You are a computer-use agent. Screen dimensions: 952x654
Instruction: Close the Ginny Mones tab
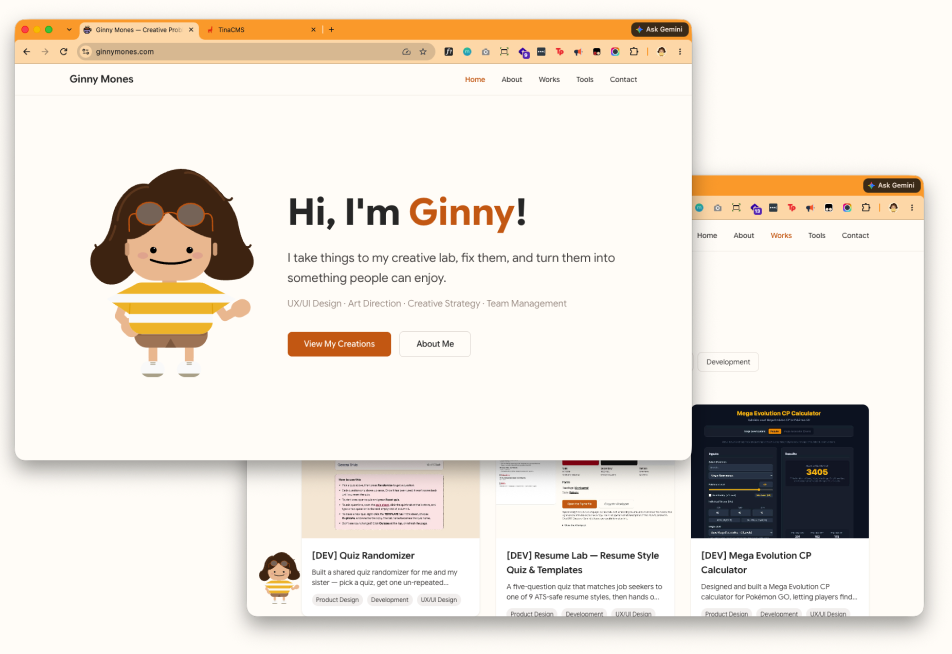(191, 29)
